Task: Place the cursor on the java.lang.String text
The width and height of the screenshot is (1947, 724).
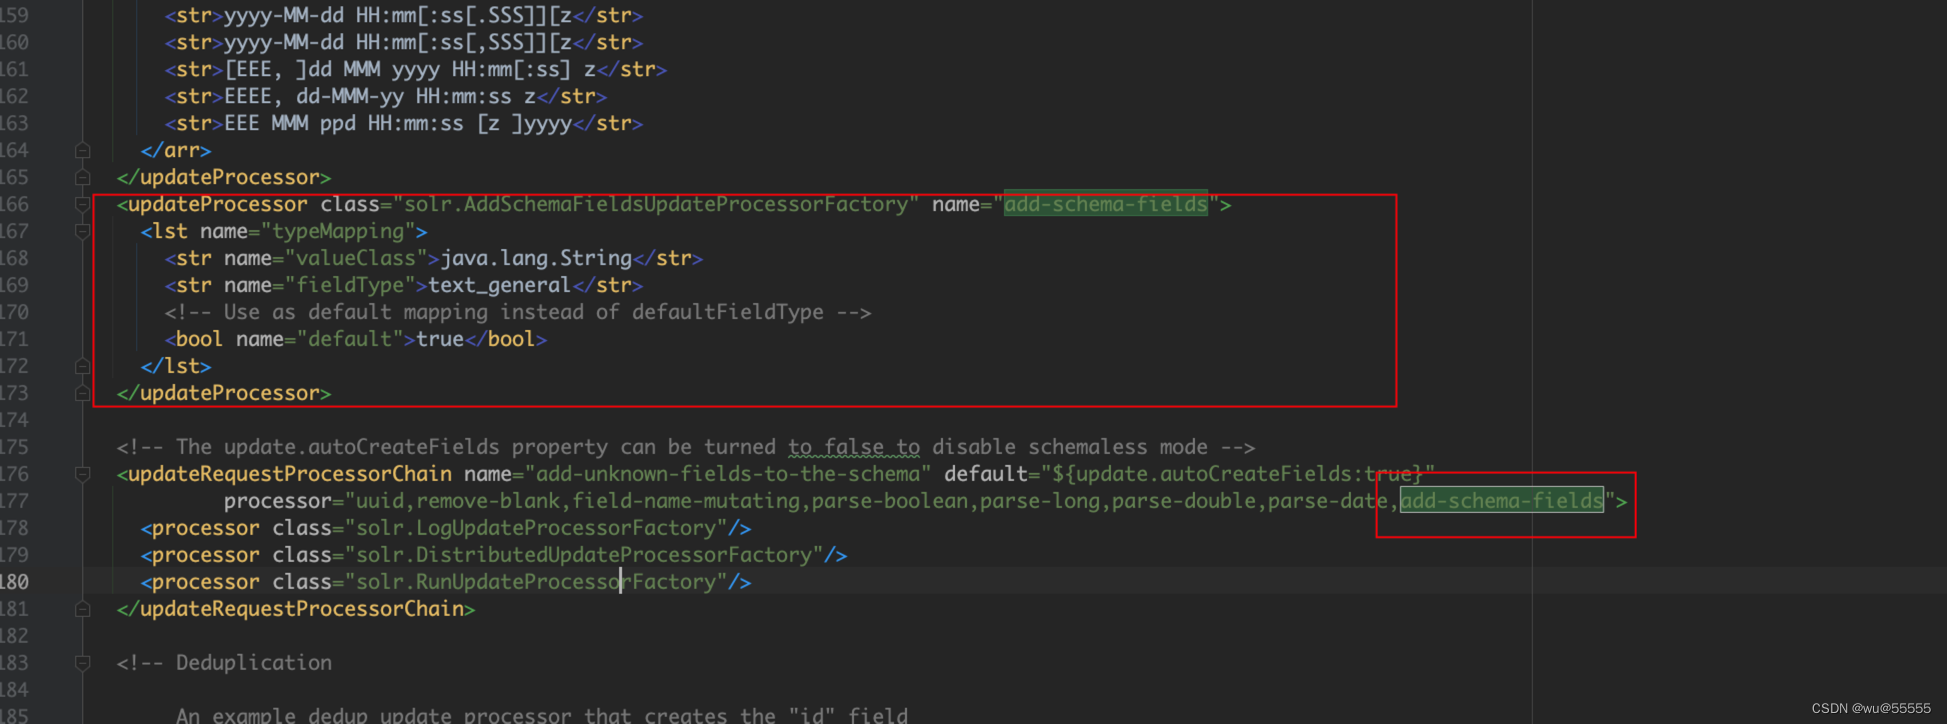Action: [x=536, y=258]
